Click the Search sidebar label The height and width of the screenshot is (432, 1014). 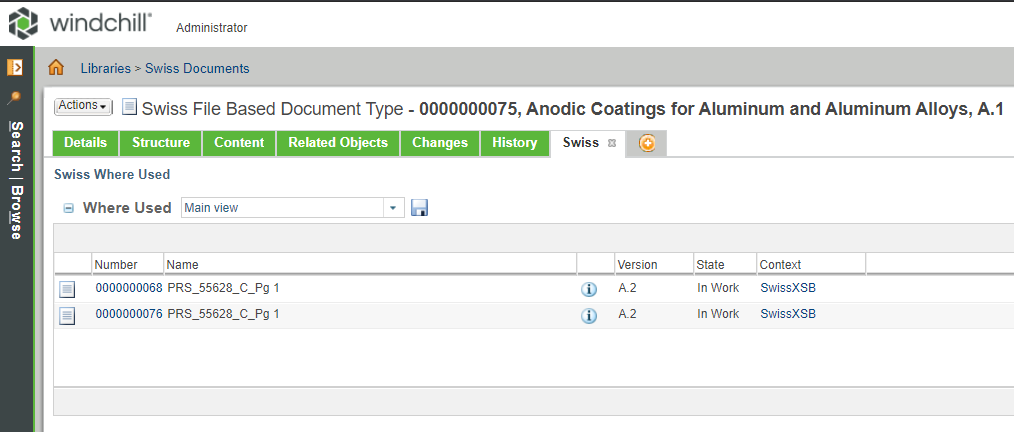coord(17,147)
